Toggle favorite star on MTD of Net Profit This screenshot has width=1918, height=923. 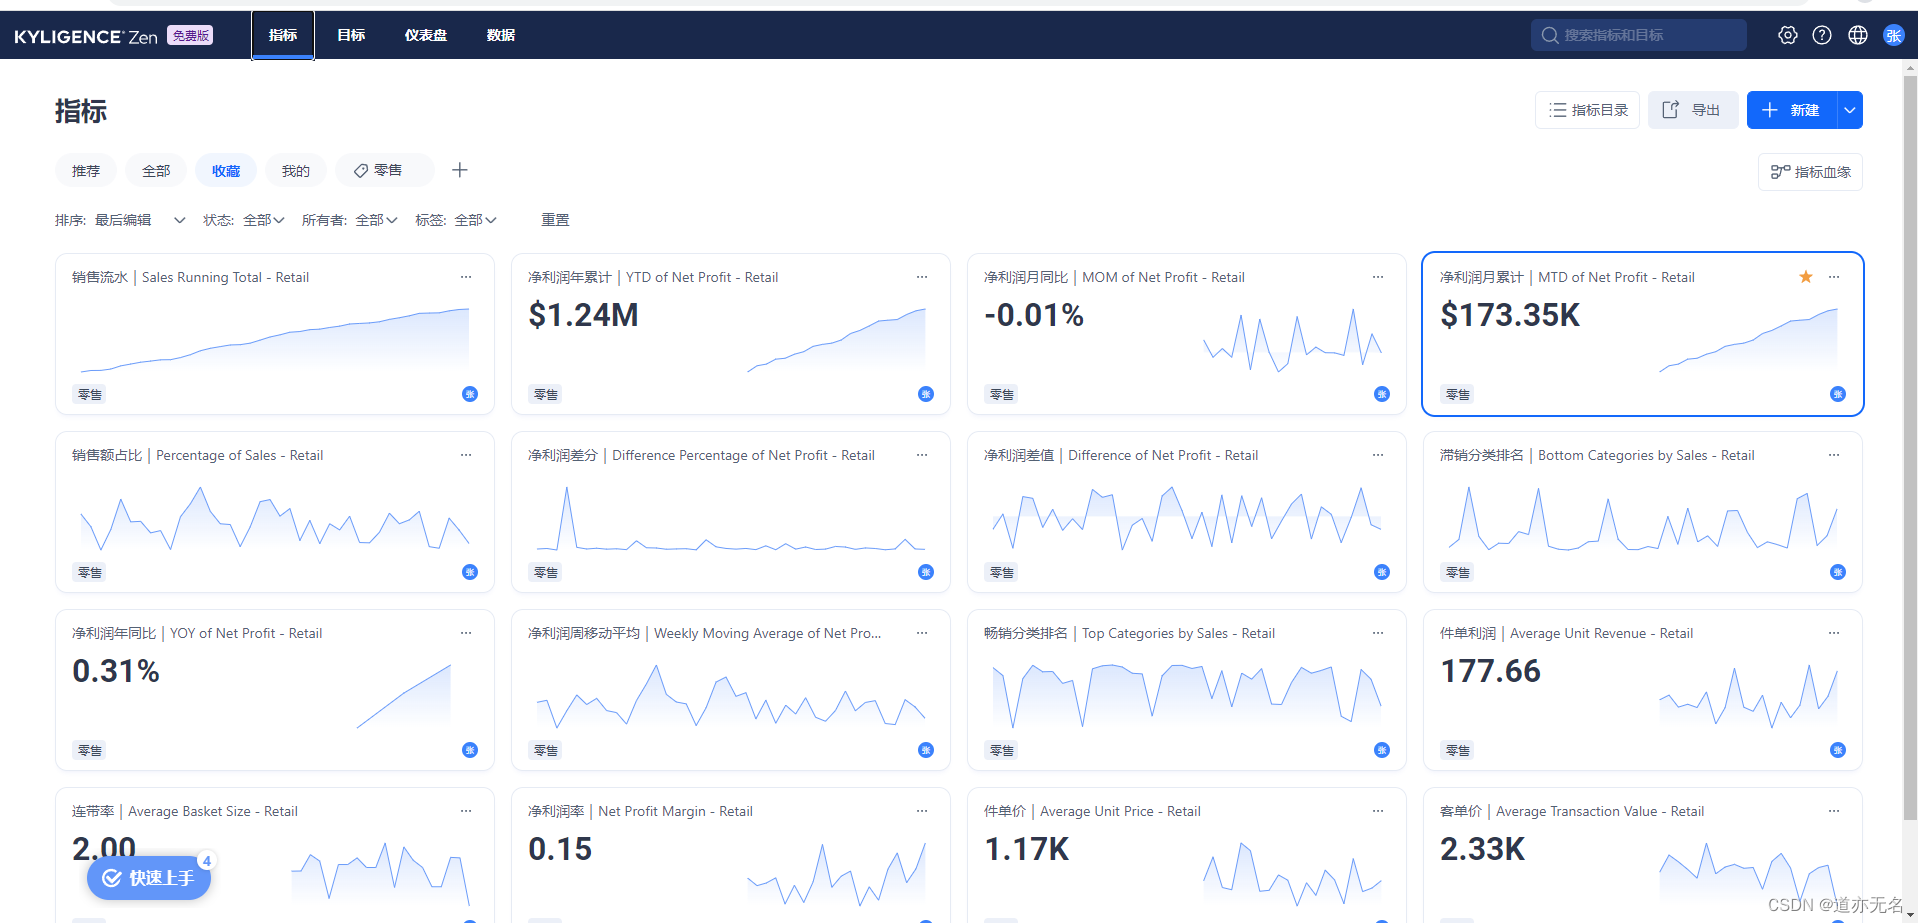pos(1806,277)
